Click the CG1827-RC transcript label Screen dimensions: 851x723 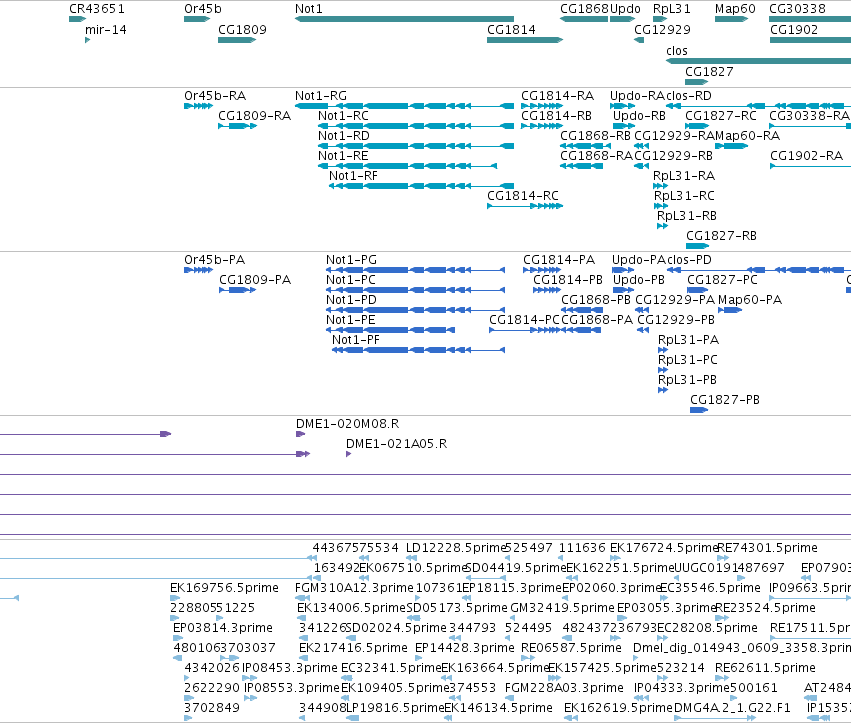(x=721, y=116)
